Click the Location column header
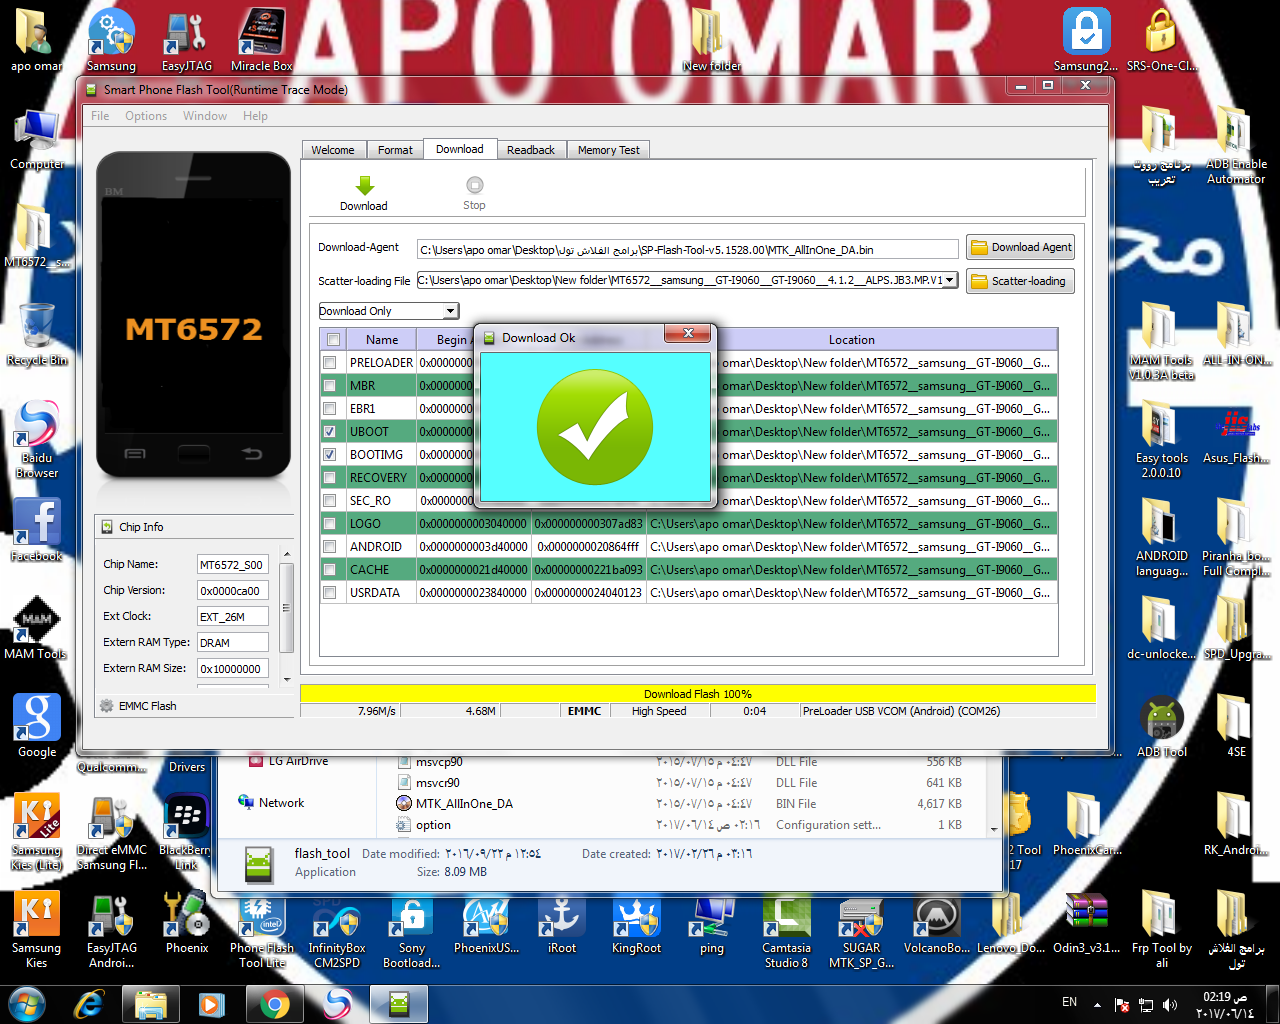This screenshot has height=1024, width=1280. tap(851, 340)
